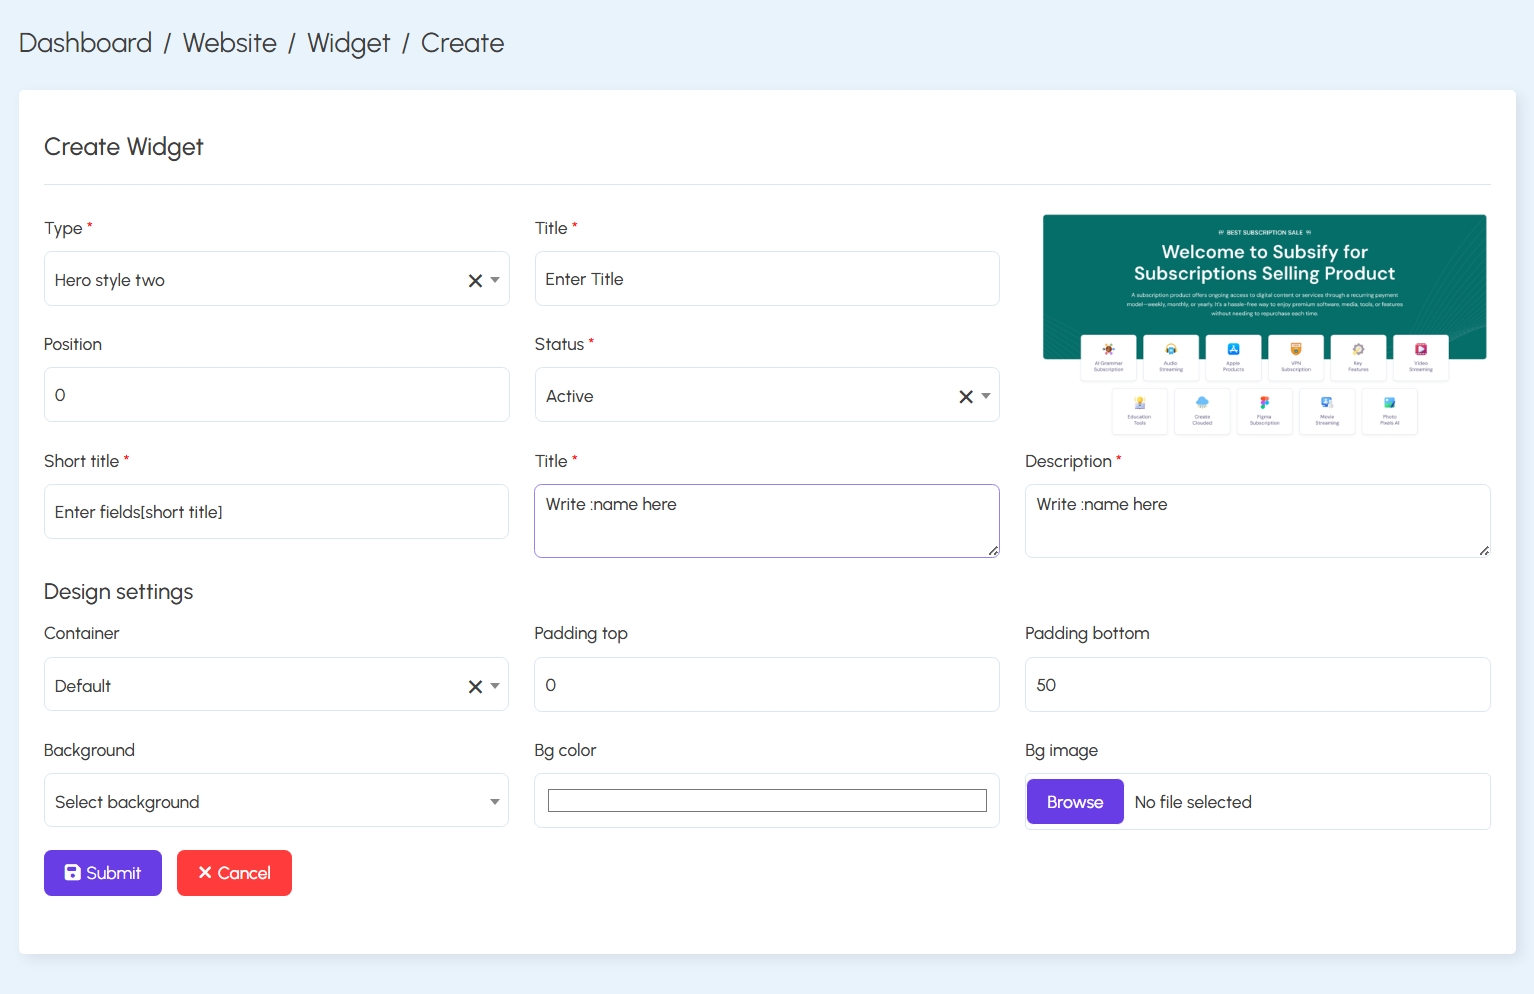
Task: Click the Padding top field
Action: [x=767, y=684]
